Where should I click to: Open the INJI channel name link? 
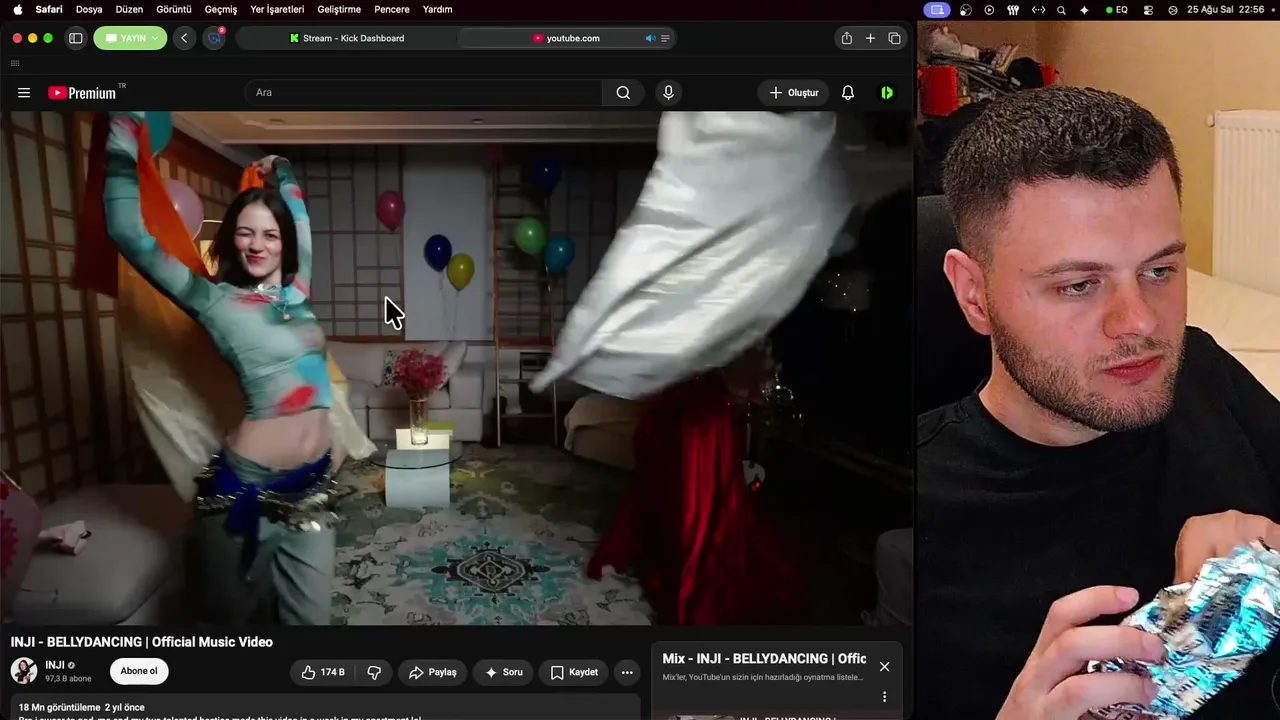click(55, 665)
